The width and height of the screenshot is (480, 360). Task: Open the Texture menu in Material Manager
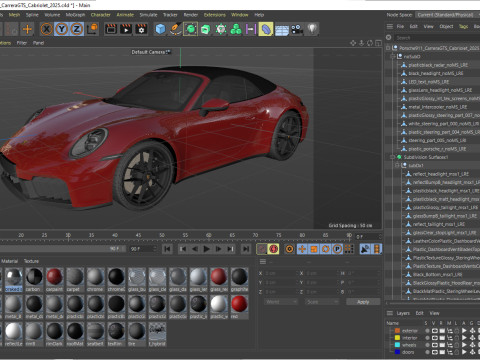click(x=31, y=261)
